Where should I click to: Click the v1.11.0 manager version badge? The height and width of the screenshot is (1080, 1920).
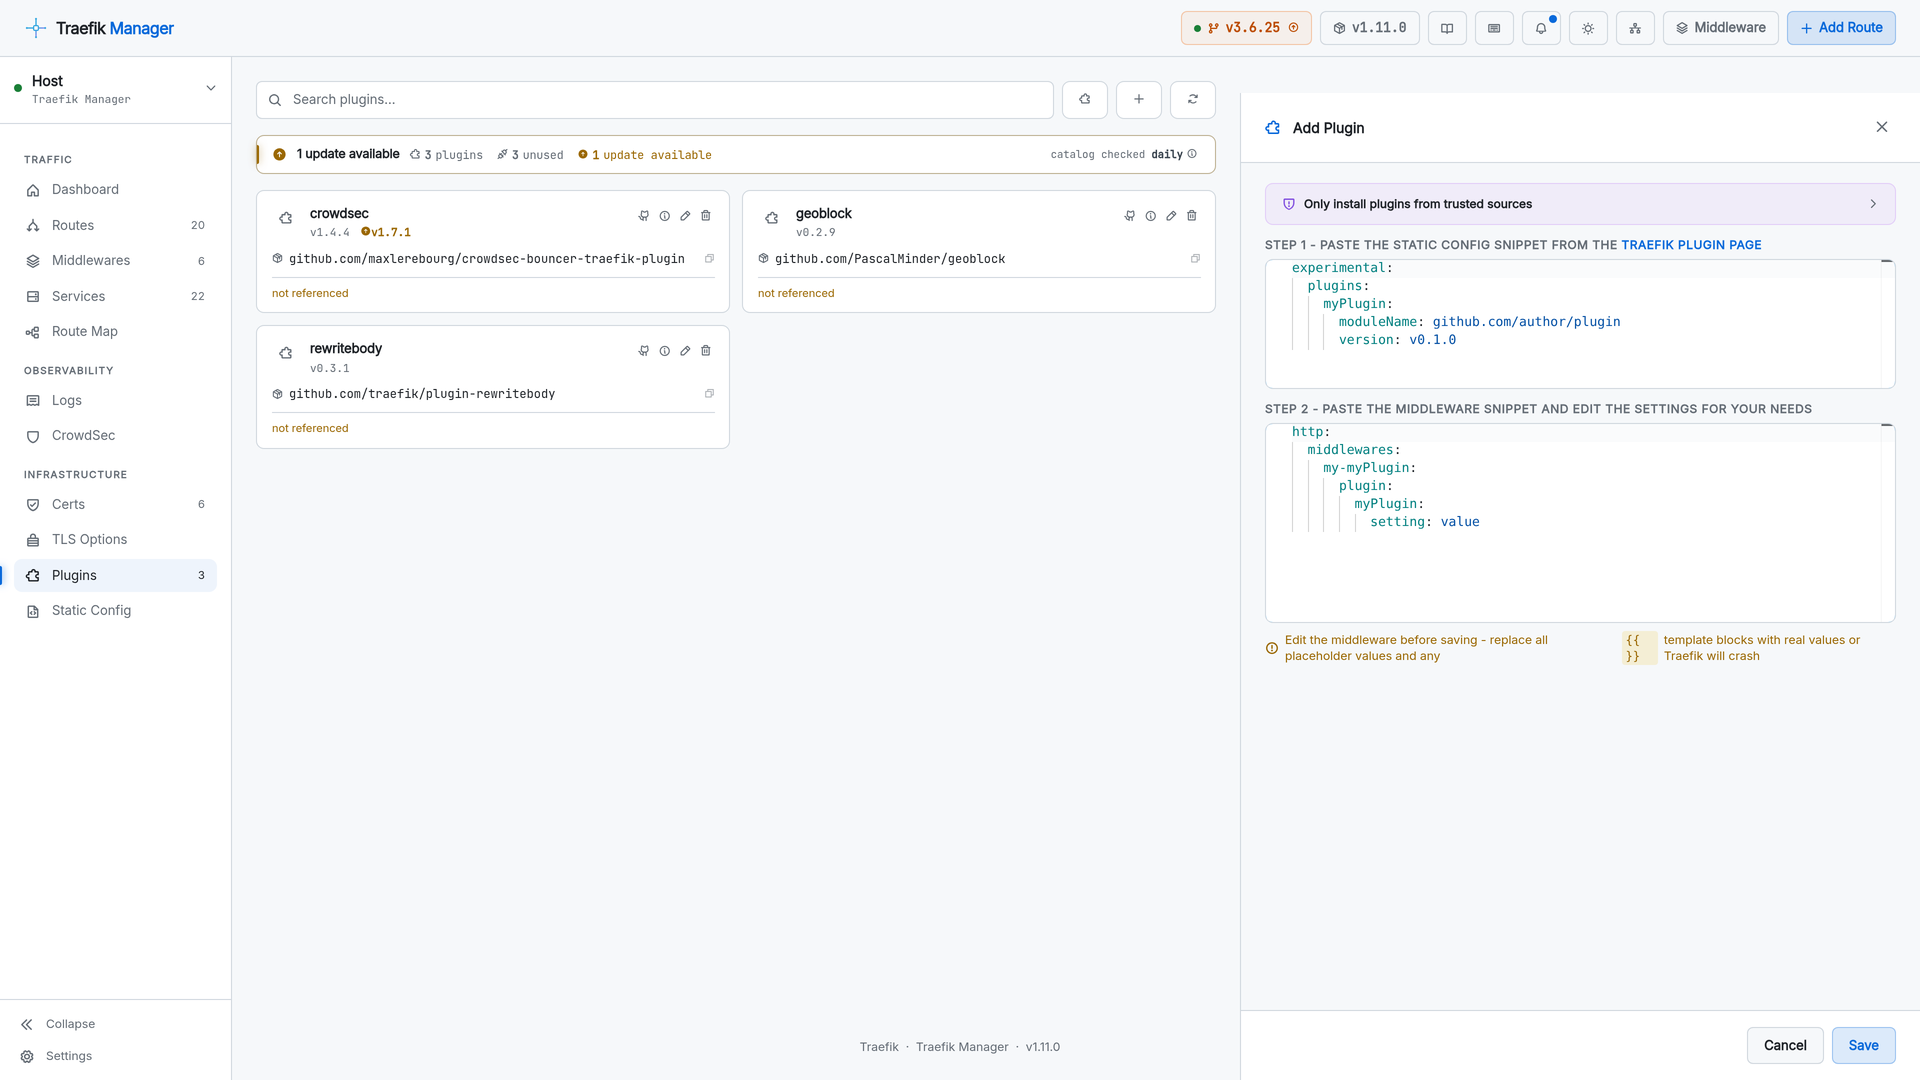(1369, 28)
